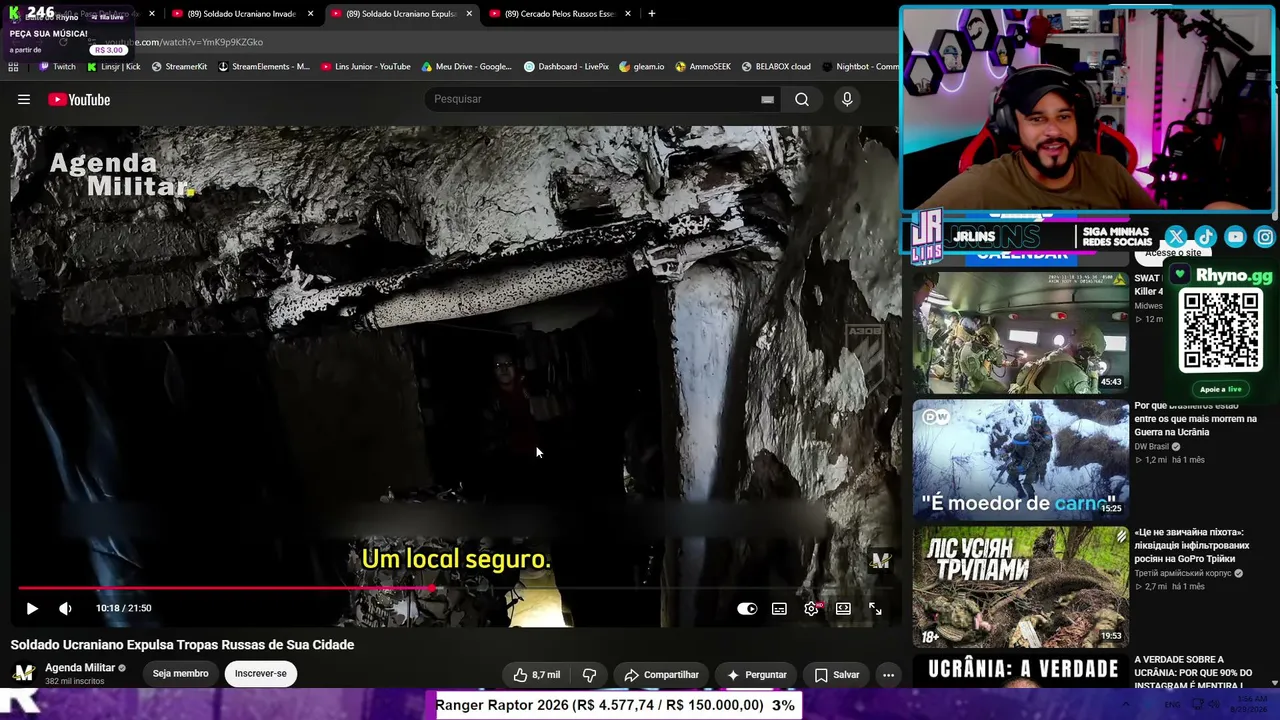Save video with the Salvar button
The height and width of the screenshot is (720, 1280).
[x=836, y=675]
